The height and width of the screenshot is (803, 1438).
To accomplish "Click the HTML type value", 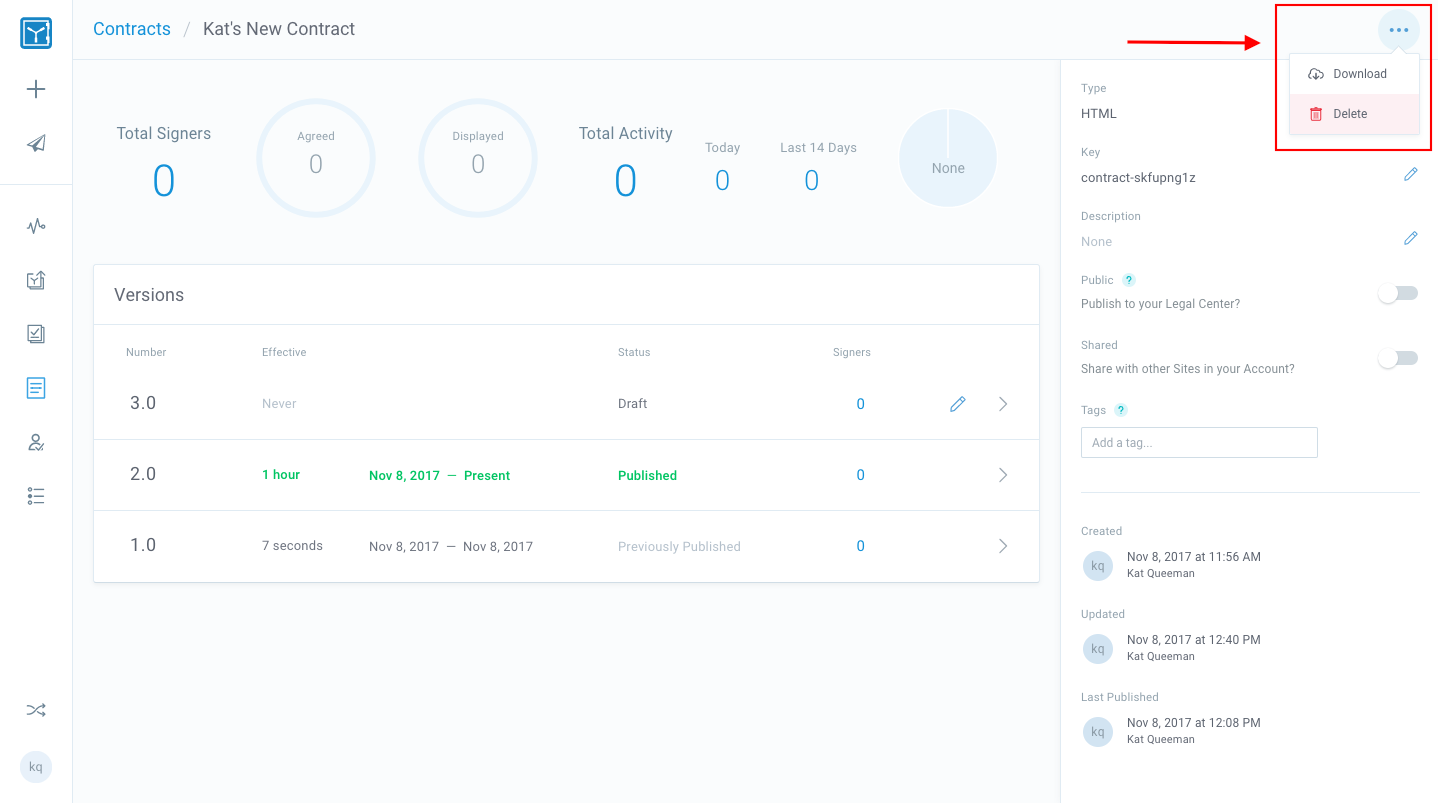I will (x=1099, y=114).
